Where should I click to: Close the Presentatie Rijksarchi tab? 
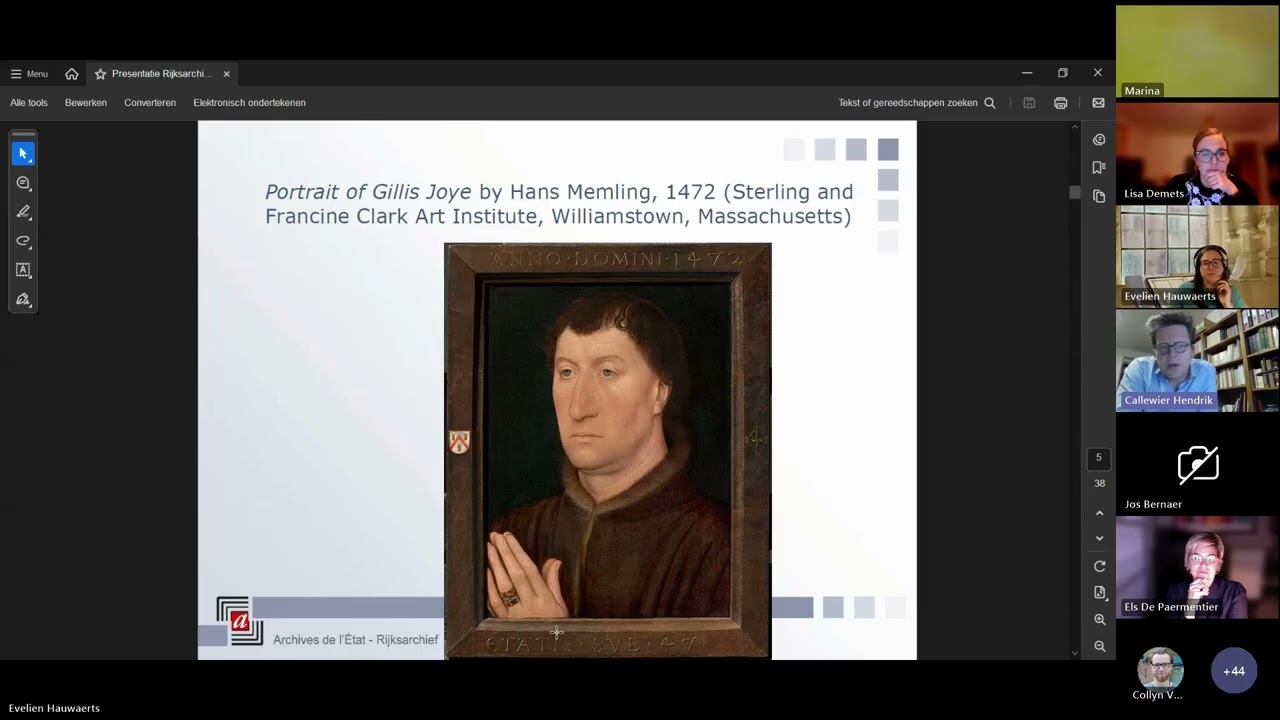coord(227,74)
